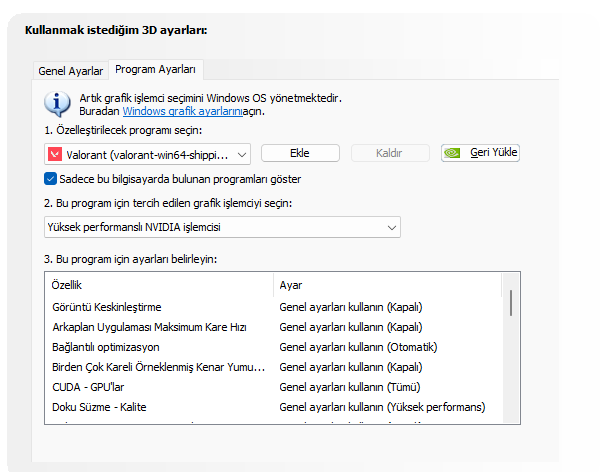Image resolution: width=610 pixels, height=472 pixels.
Task: Toggle 'Sadece bu bilgisayarda bulunan programları göster' checkbox
Action: tap(51, 179)
